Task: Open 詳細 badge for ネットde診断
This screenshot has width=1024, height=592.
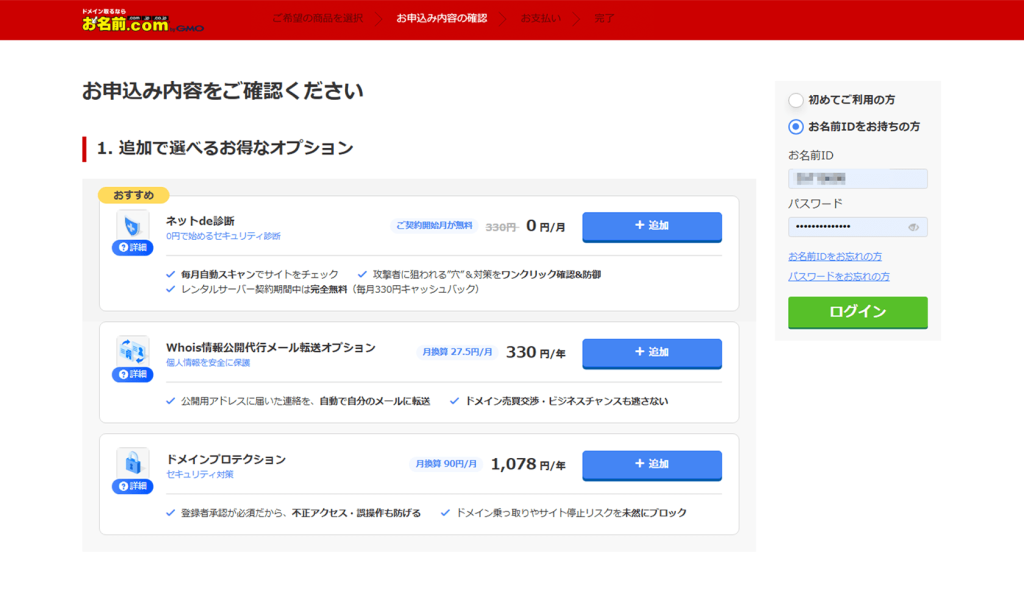Action: 132,247
